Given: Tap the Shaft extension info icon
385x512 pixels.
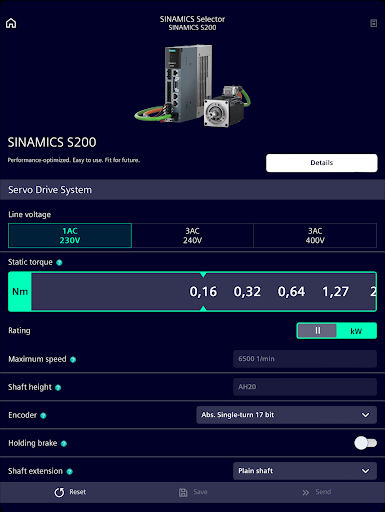Looking at the screenshot, I should click(70, 471).
